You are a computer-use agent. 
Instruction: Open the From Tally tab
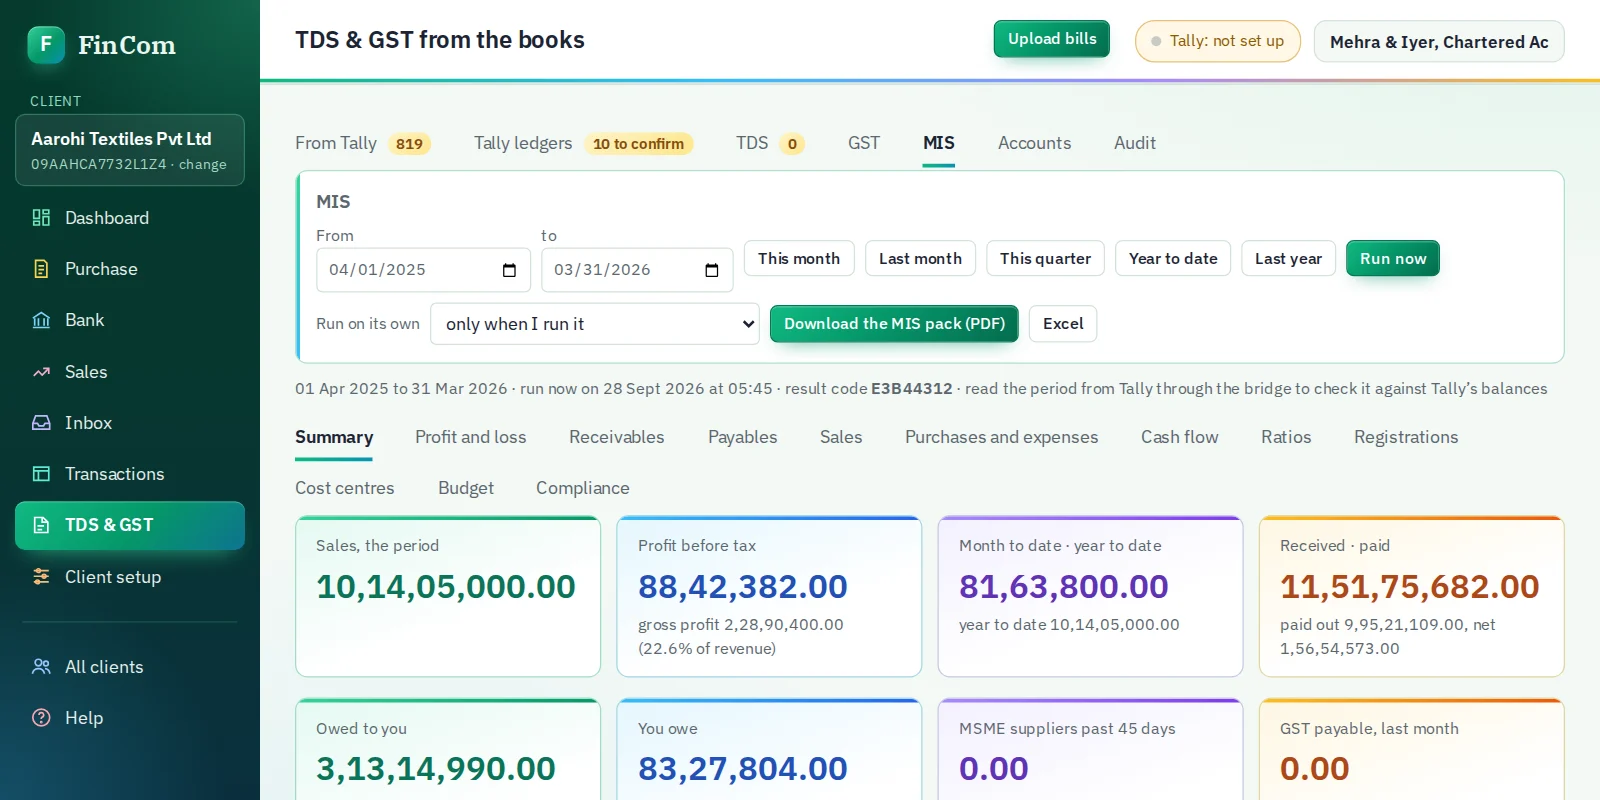[363, 143]
